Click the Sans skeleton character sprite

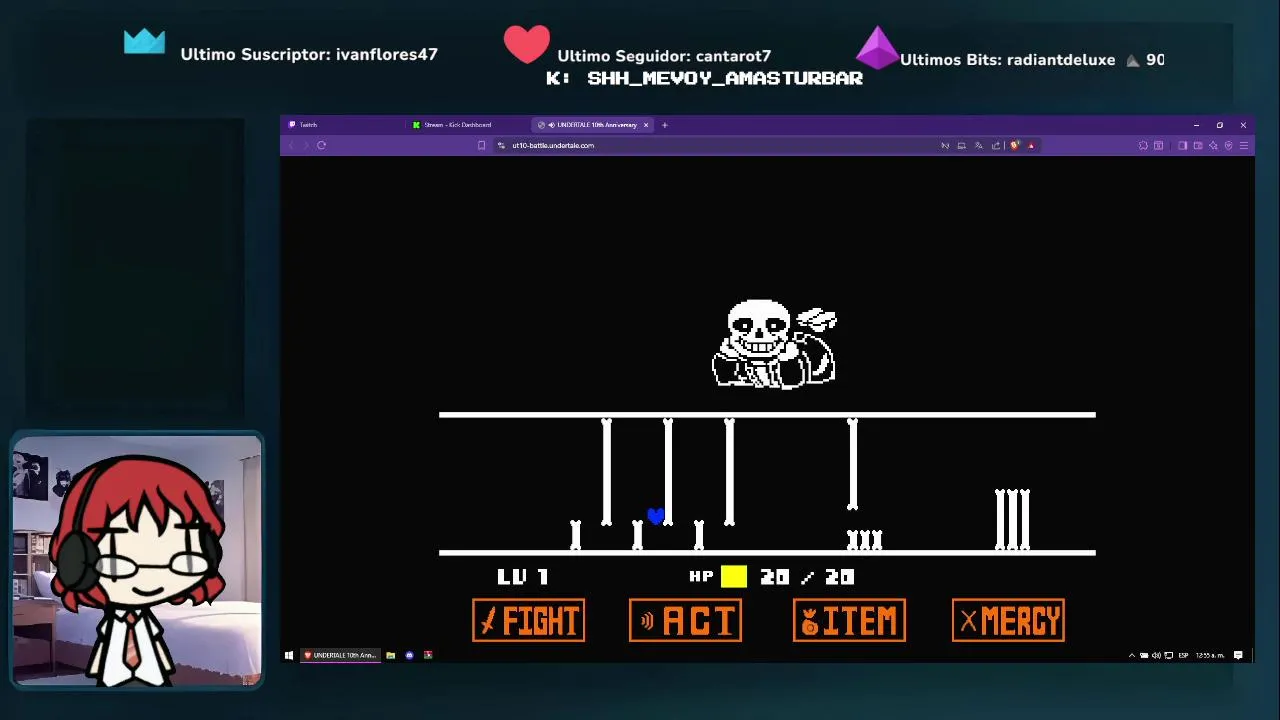point(774,343)
